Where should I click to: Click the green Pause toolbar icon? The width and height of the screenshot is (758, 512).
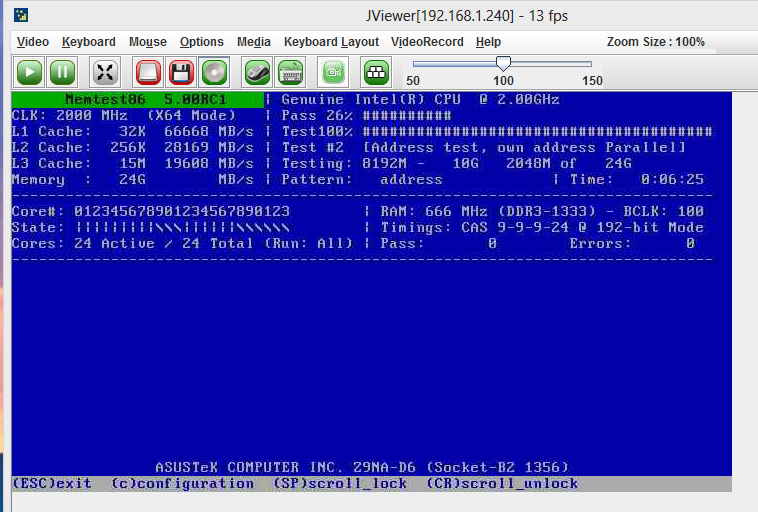pyautogui.click(x=62, y=72)
